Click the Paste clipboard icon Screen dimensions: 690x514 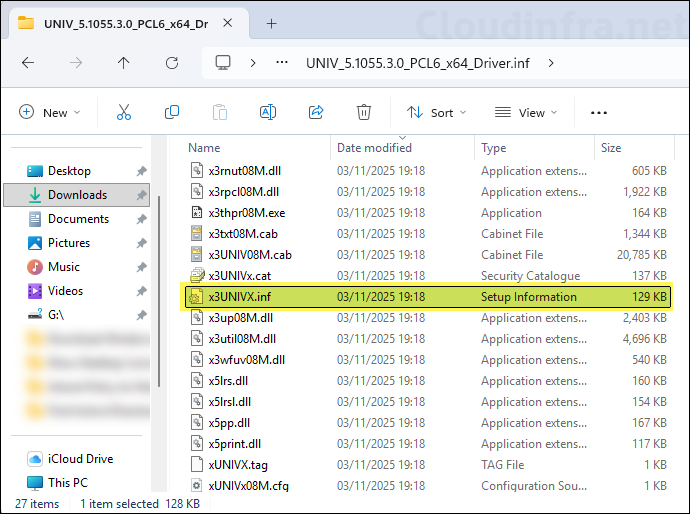[220, 112]
